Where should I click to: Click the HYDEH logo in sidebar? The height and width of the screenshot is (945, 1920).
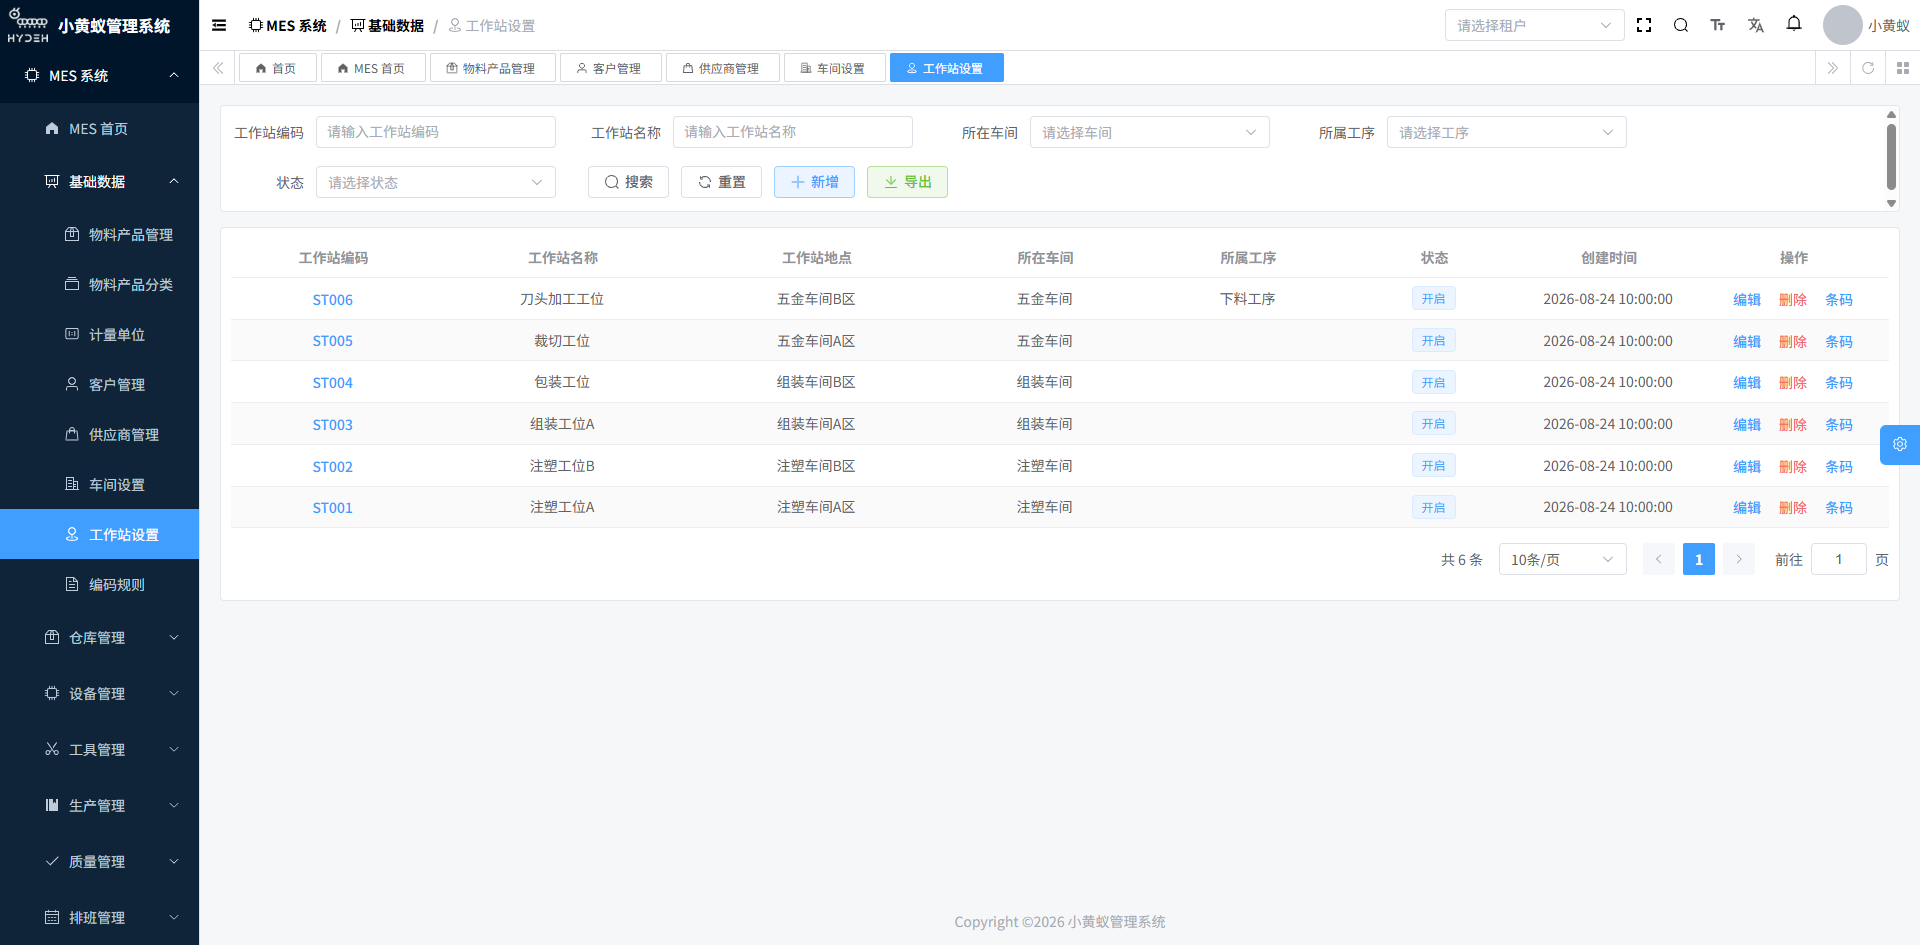tap(28, 26)
